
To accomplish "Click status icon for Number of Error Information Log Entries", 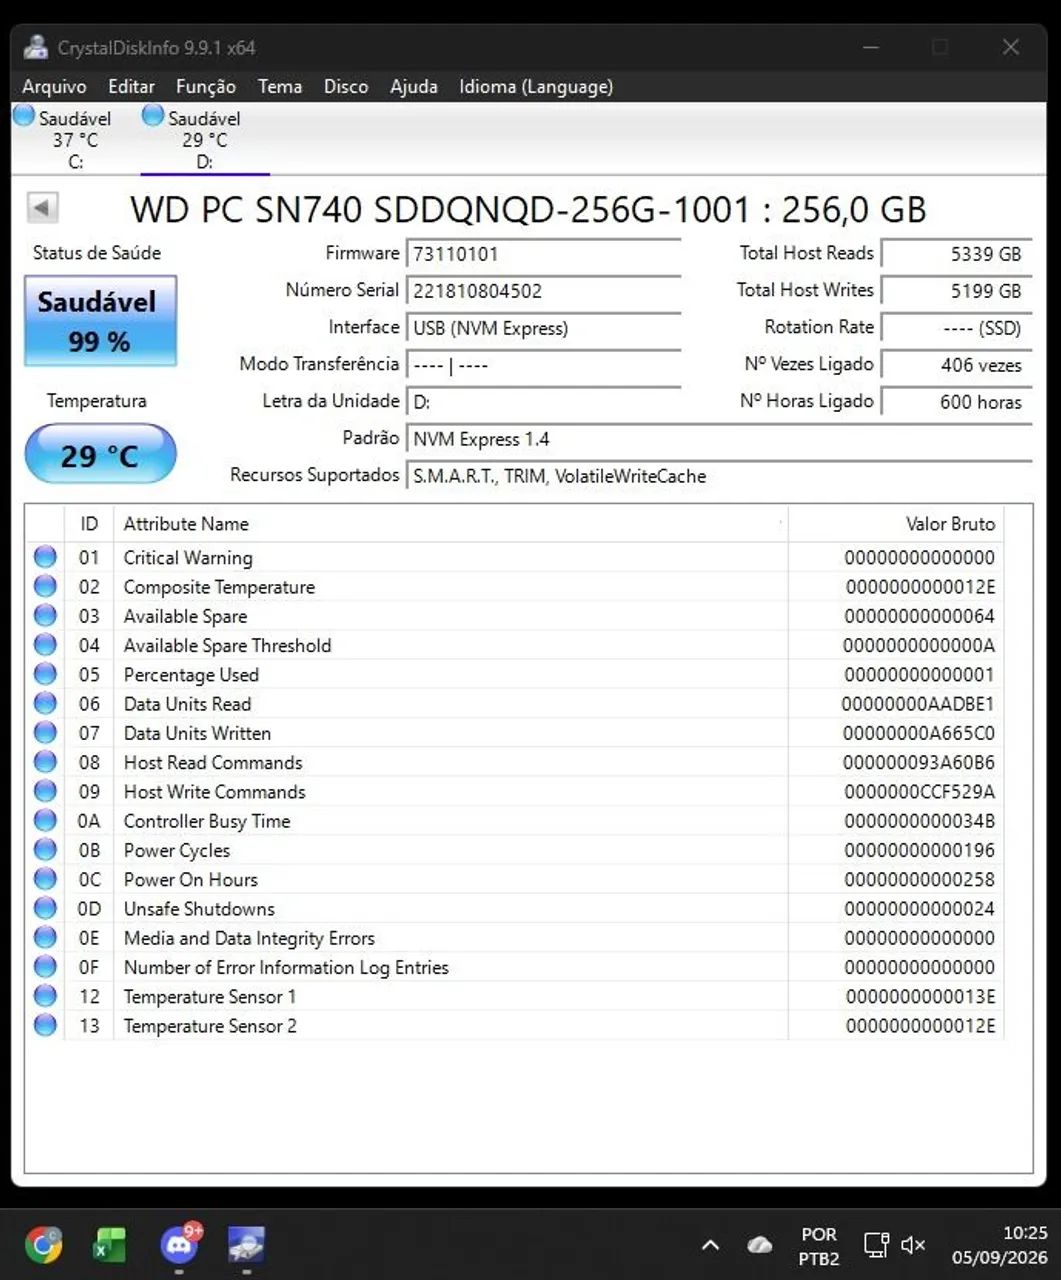I will (x=45, y=966).
